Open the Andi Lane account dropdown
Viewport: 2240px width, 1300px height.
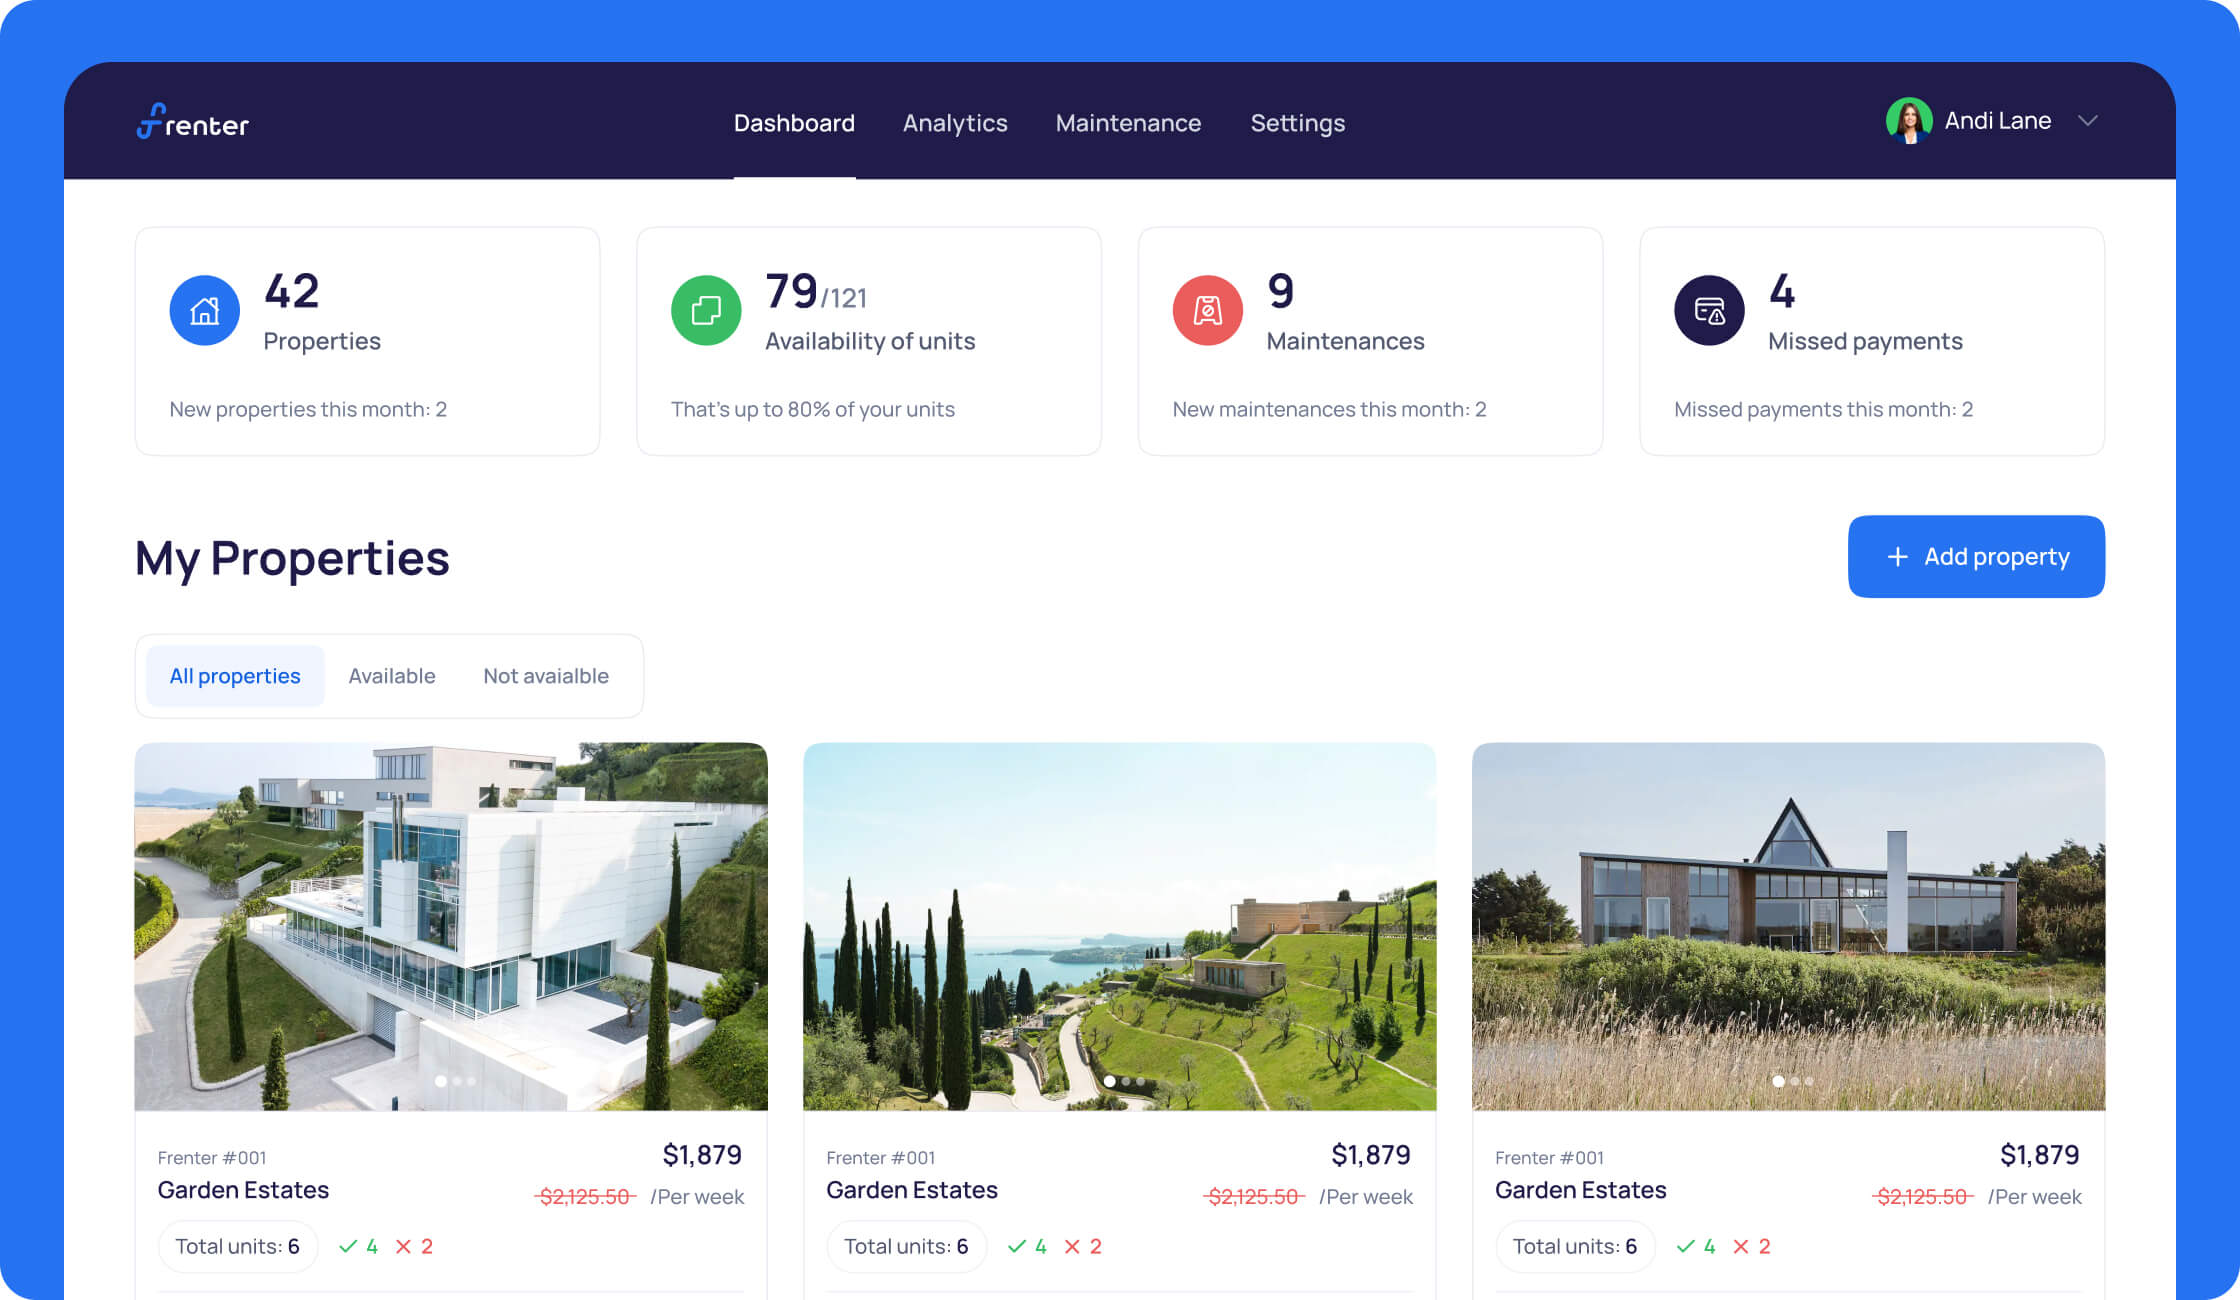tap(1997, 121)
